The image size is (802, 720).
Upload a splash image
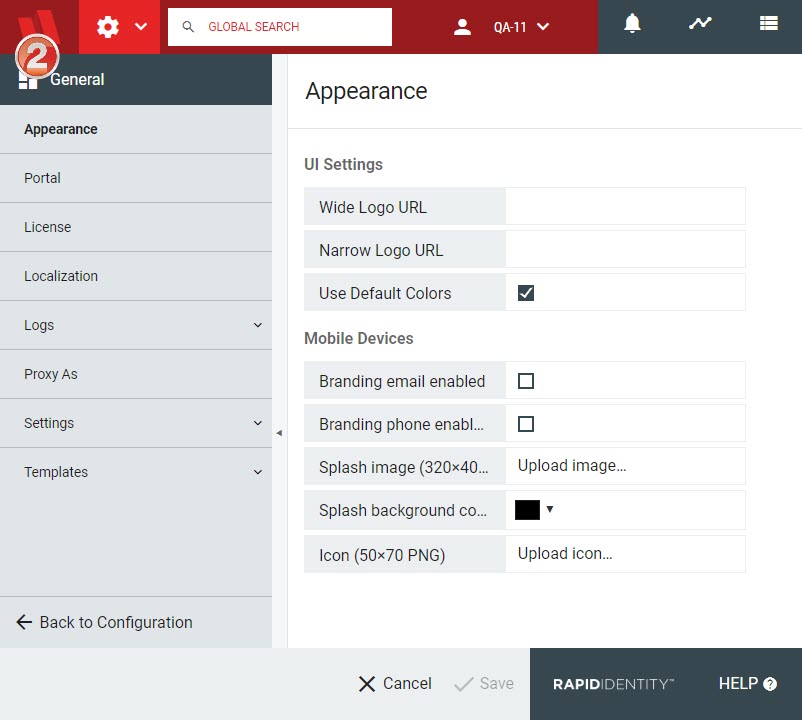tap(572, 466)
